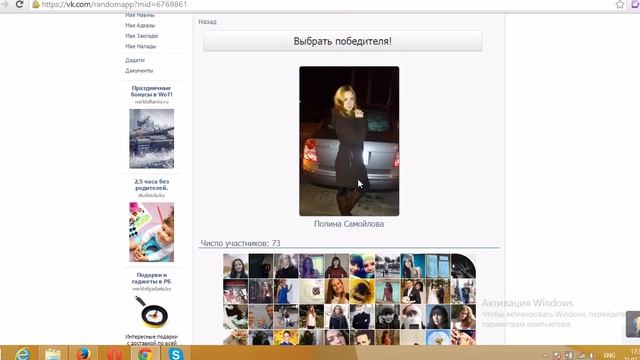Open File Explorer from the taskbar
The height and width of the screenshot is (360, 640).
53,353
